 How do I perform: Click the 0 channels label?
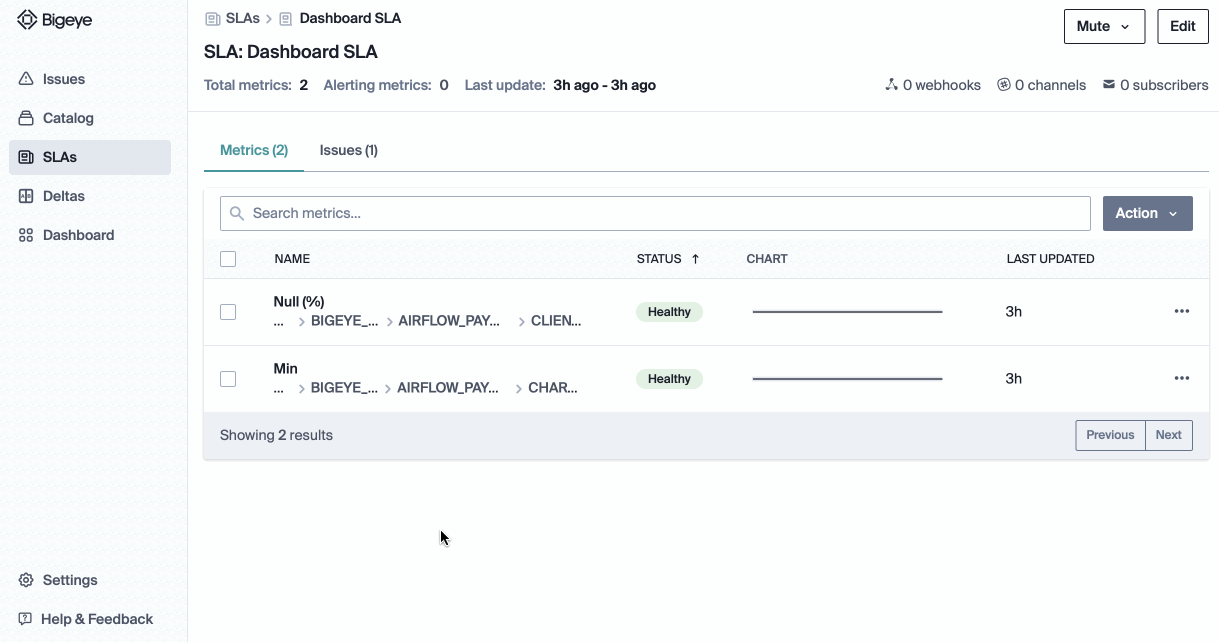point(1050,85)
